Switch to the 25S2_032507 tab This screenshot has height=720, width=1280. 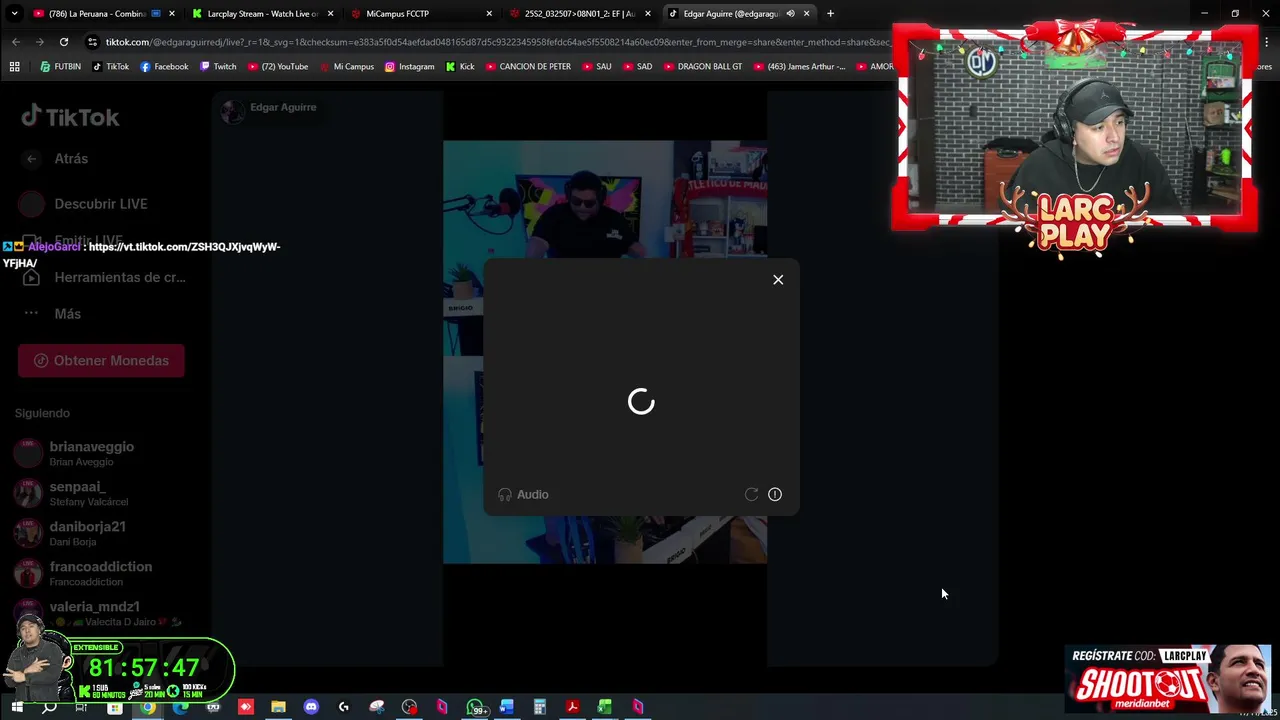coord(579,14)
